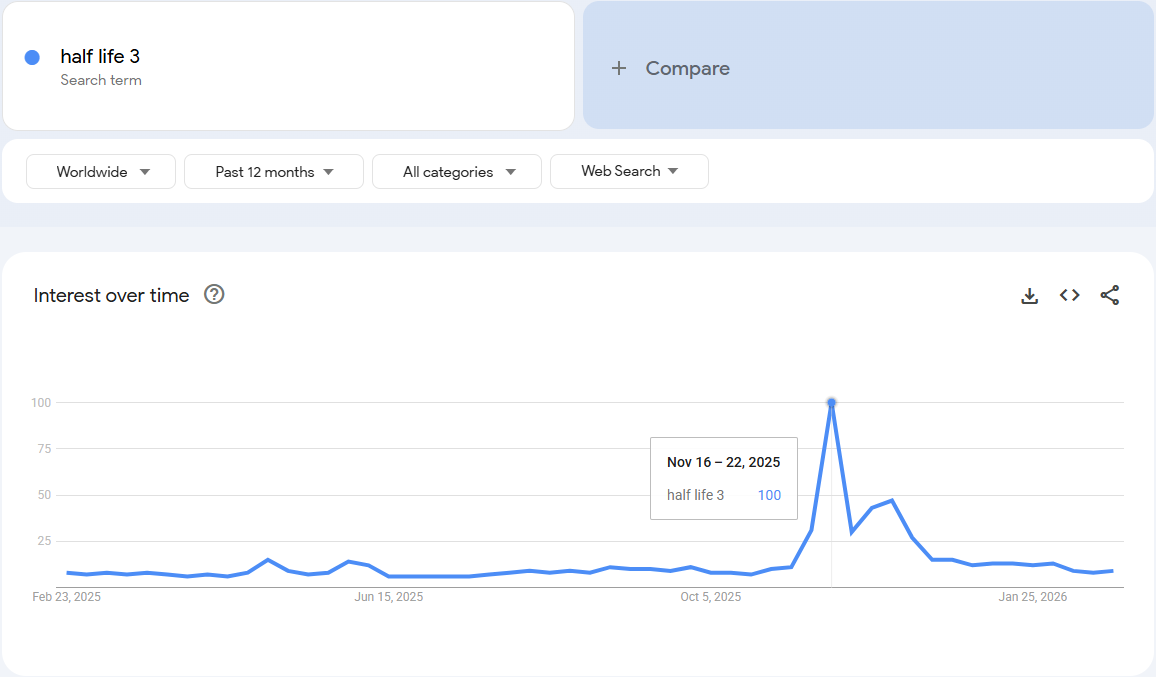This screenshot has height=677, width=1156.
Task: Download the Interest over time data as CSV
Action: pyautogui.click(x=1029, y=296)
